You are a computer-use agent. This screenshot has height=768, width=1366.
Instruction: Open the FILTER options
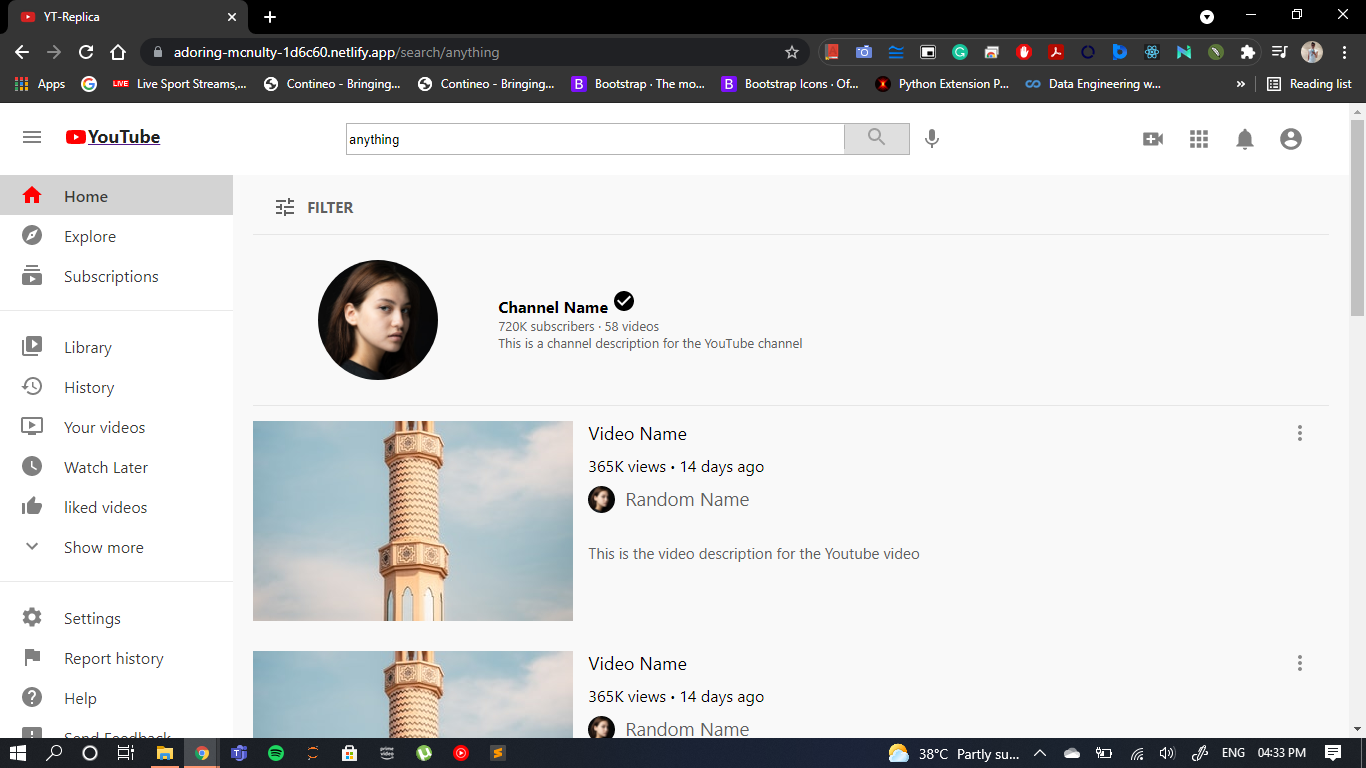coord(314,207)
